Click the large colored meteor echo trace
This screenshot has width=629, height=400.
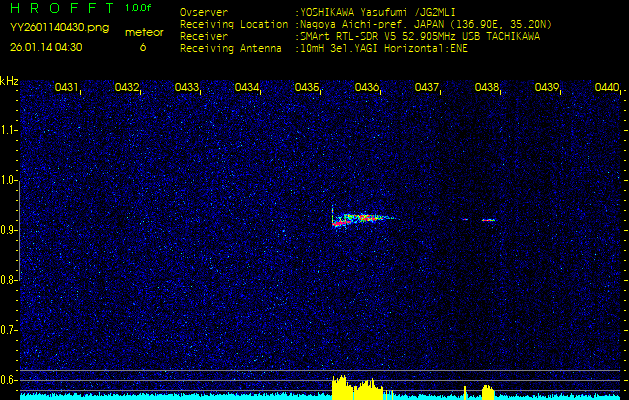click(362, 217)
